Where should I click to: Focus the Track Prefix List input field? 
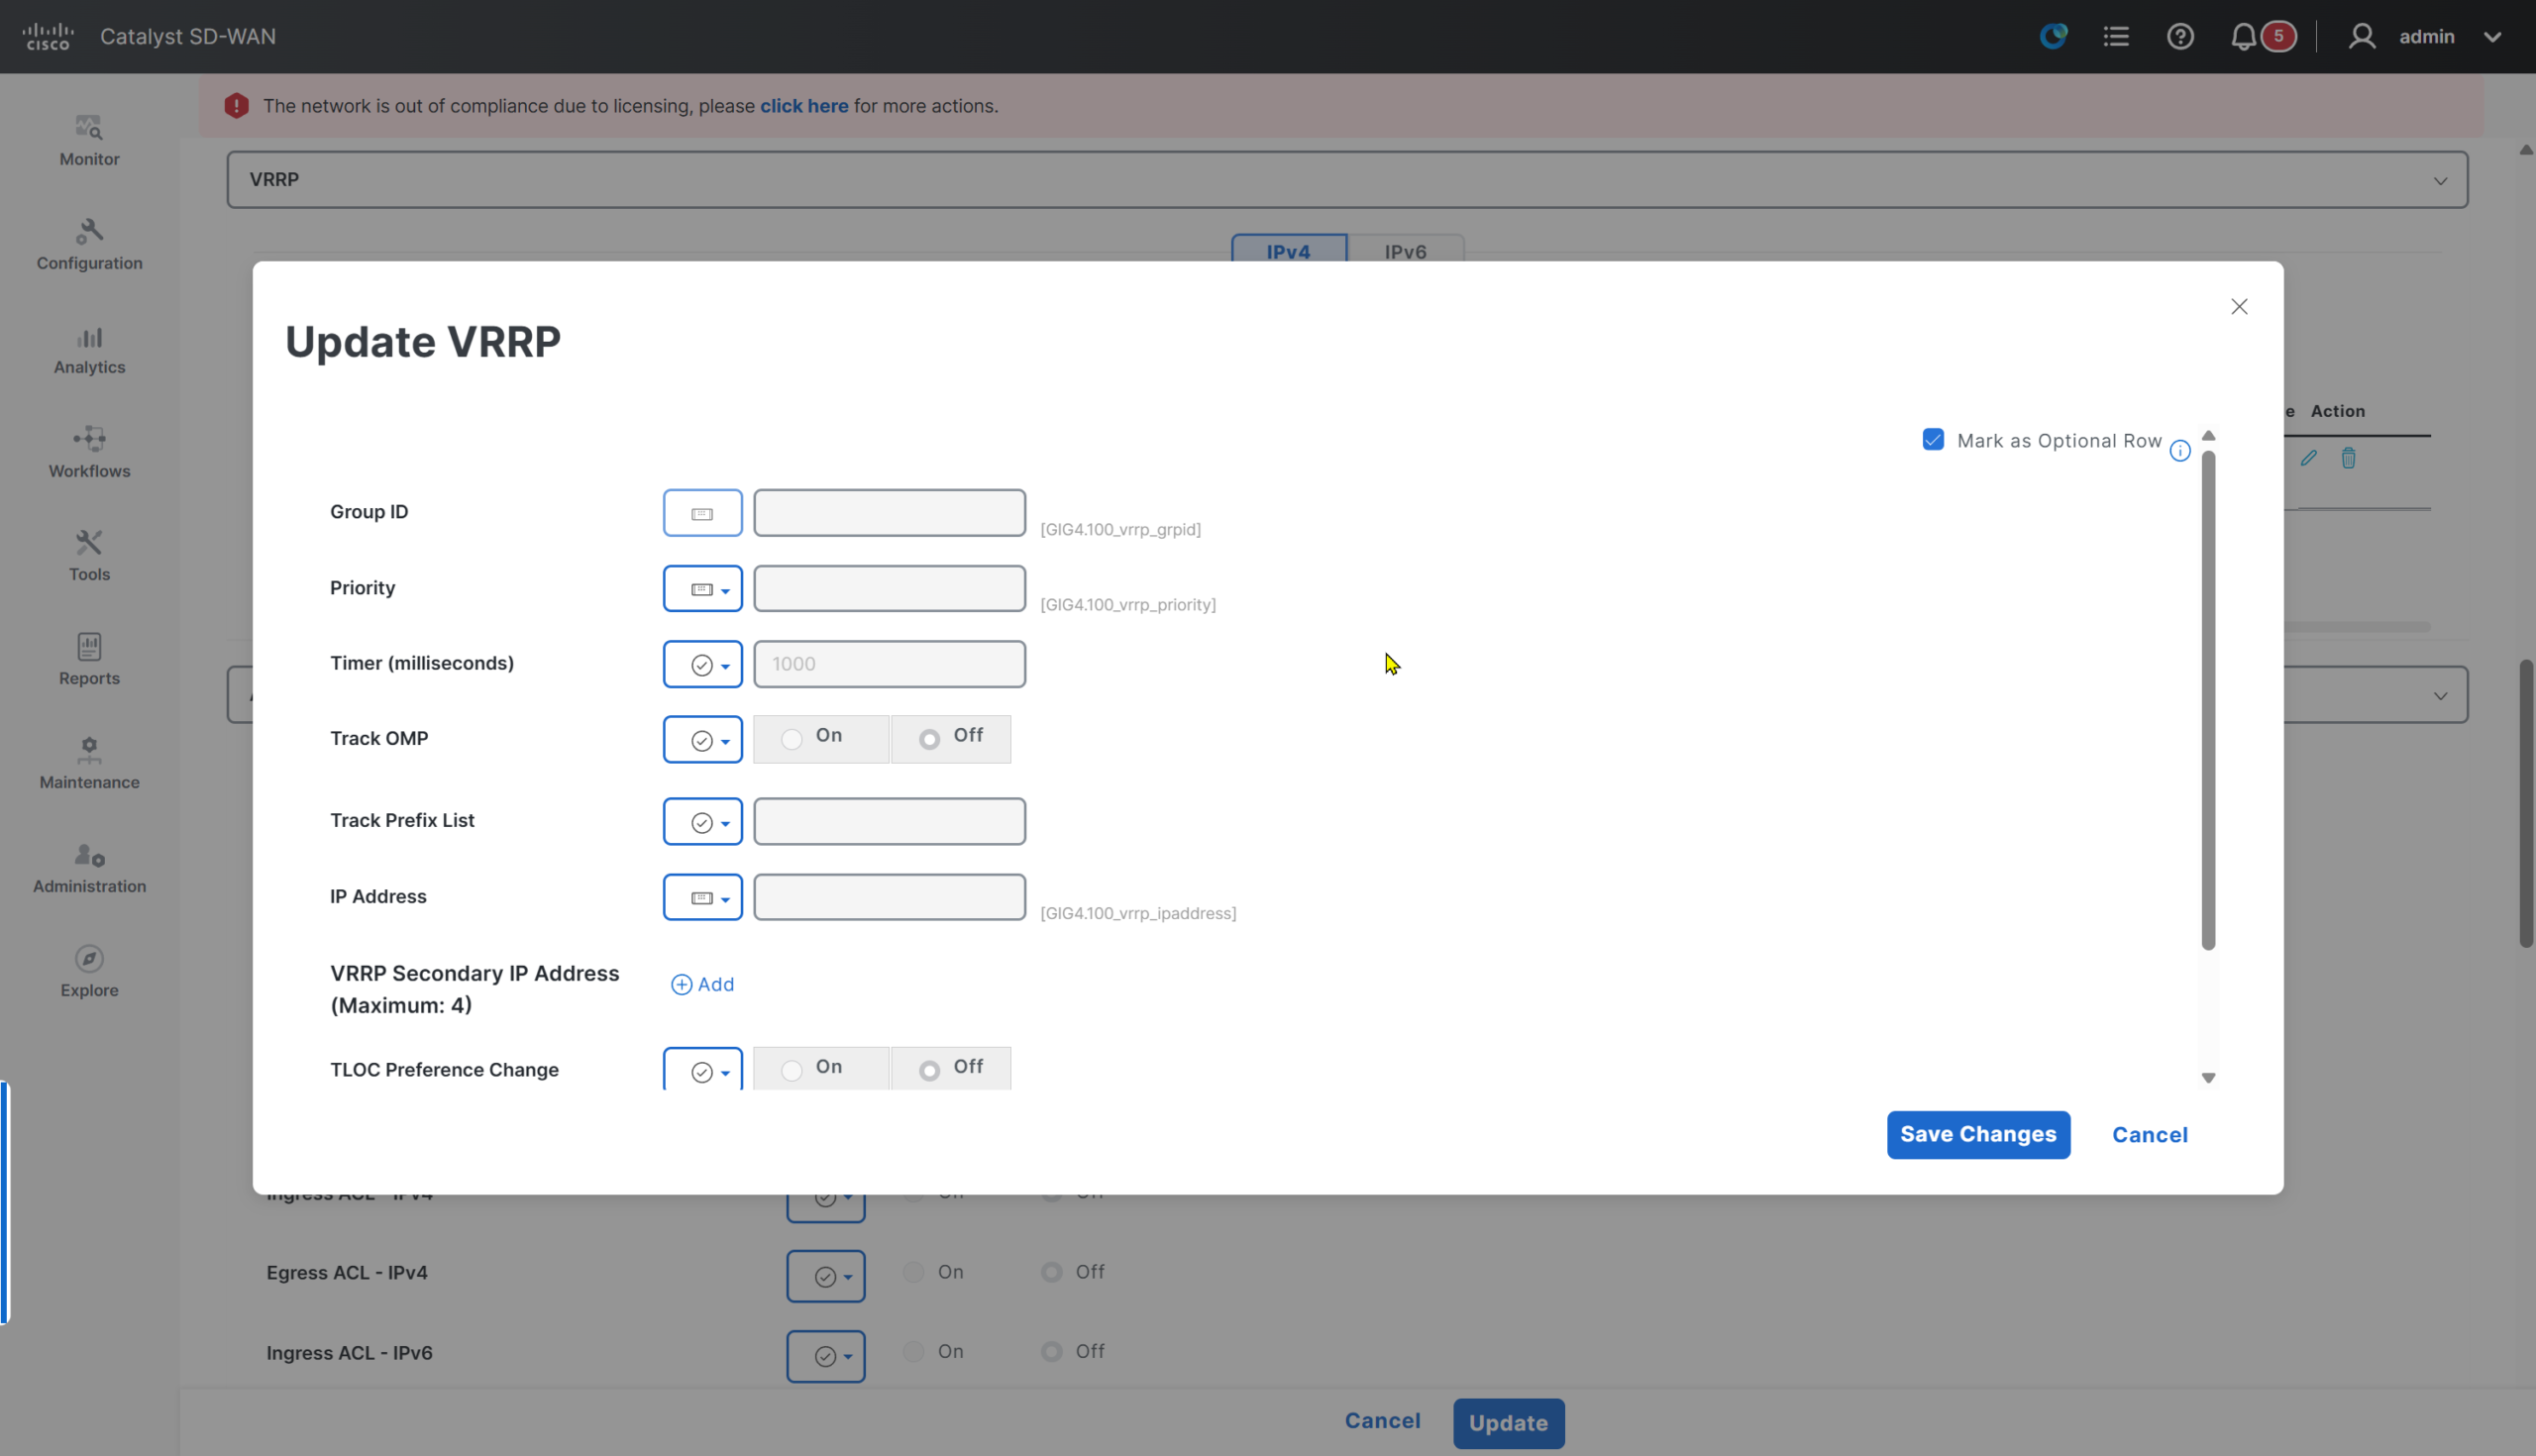point(889,822)
